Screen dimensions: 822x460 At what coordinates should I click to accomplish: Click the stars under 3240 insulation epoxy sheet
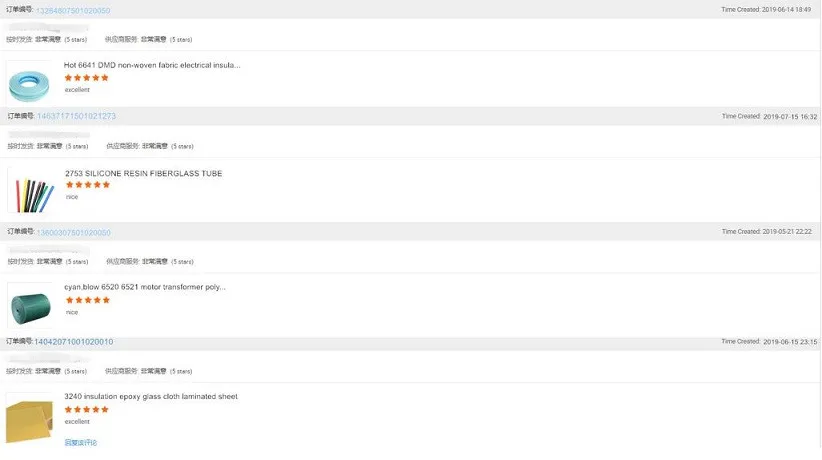coord(86,409)
